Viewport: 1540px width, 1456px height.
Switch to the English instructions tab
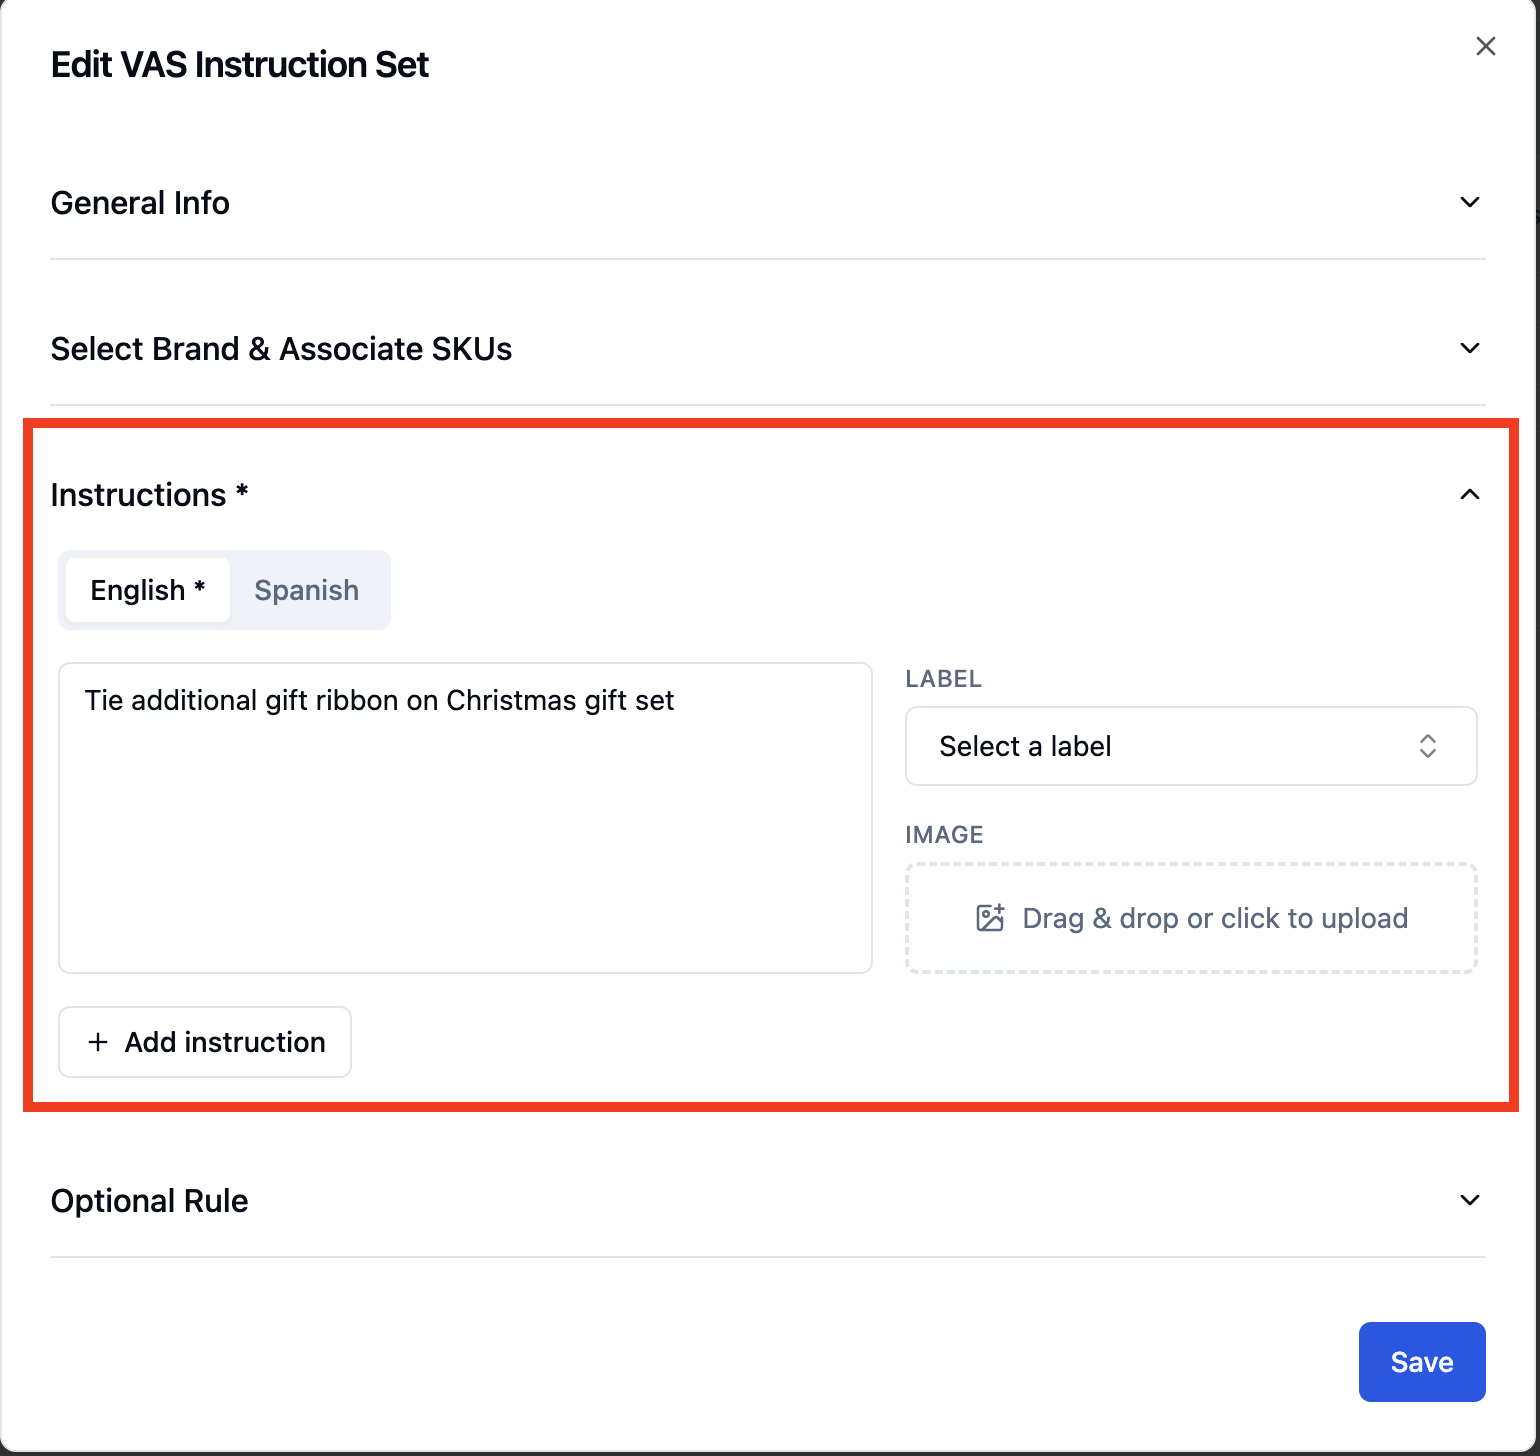coord(148,590)
